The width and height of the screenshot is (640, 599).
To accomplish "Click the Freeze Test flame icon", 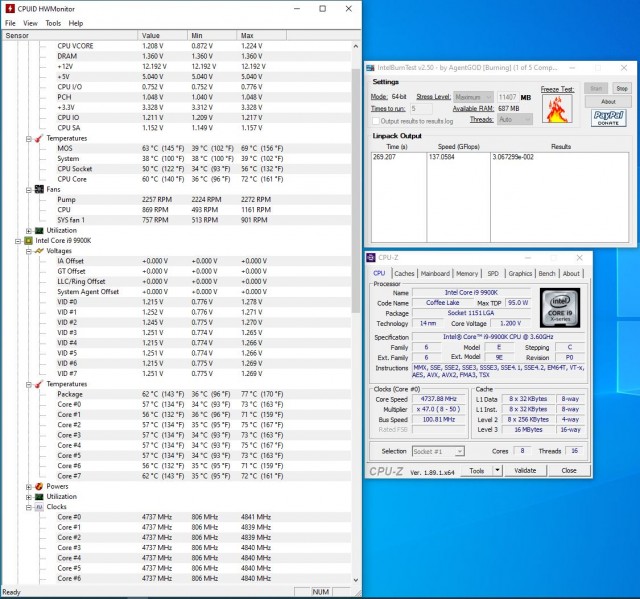I will point(556,107).
